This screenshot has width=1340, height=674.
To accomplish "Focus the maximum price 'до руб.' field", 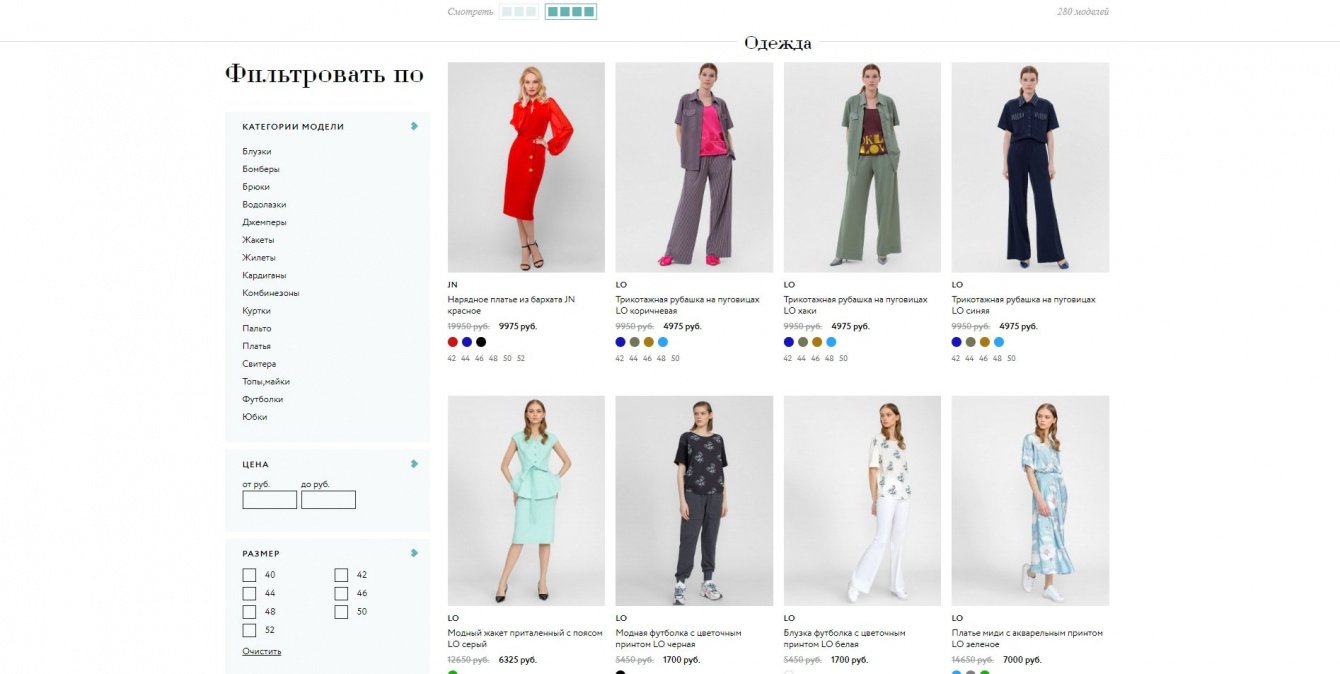I will 328,500.
